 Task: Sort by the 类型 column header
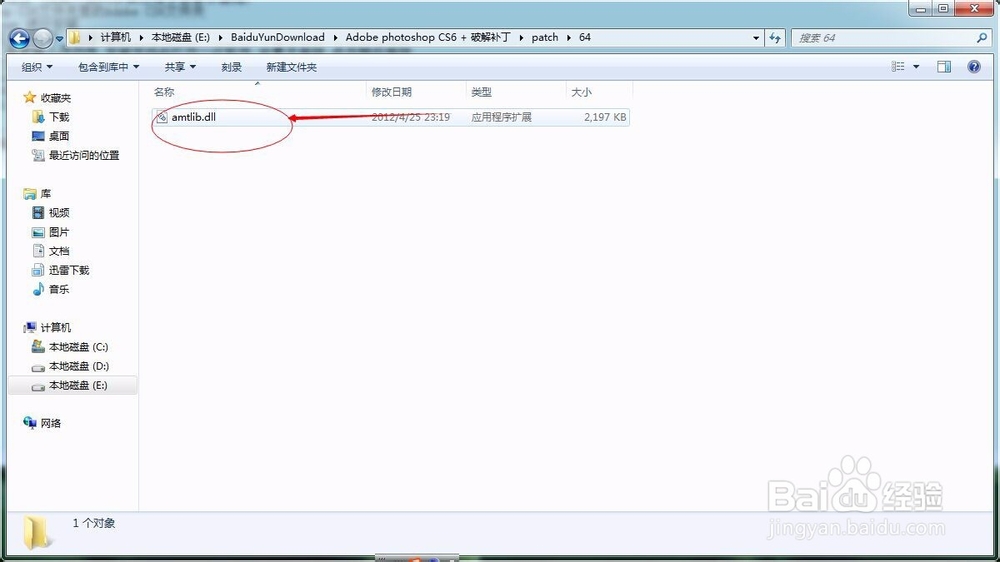point(482,92)
